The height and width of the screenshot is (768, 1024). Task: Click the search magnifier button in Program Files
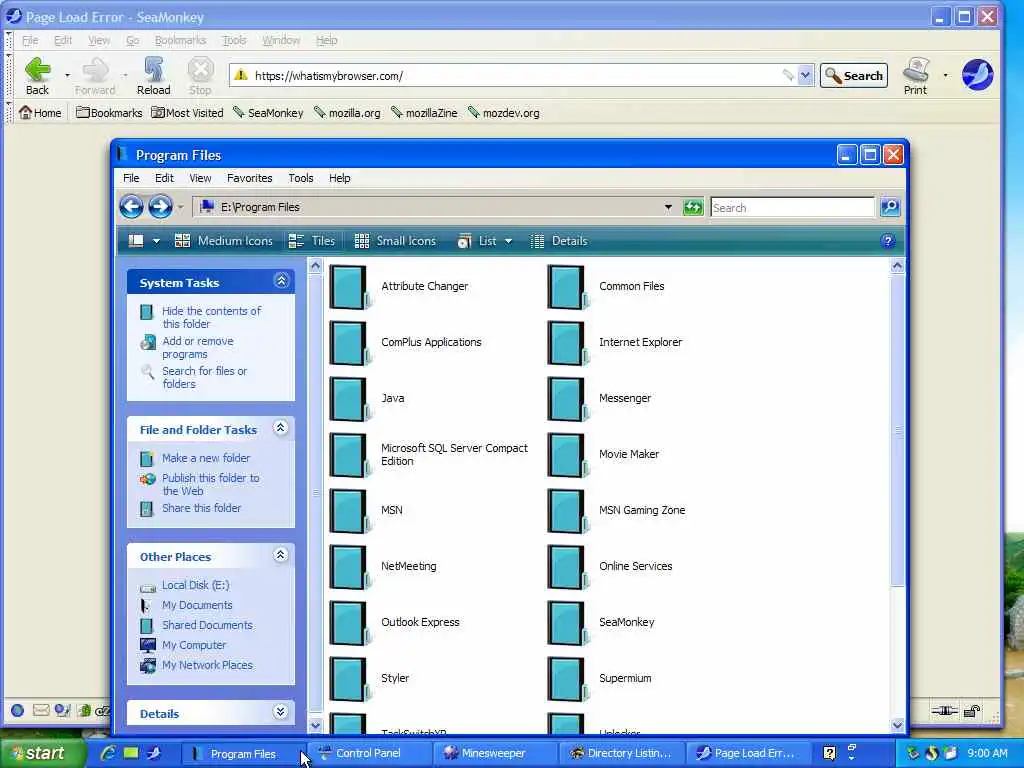tap(890, 208)
